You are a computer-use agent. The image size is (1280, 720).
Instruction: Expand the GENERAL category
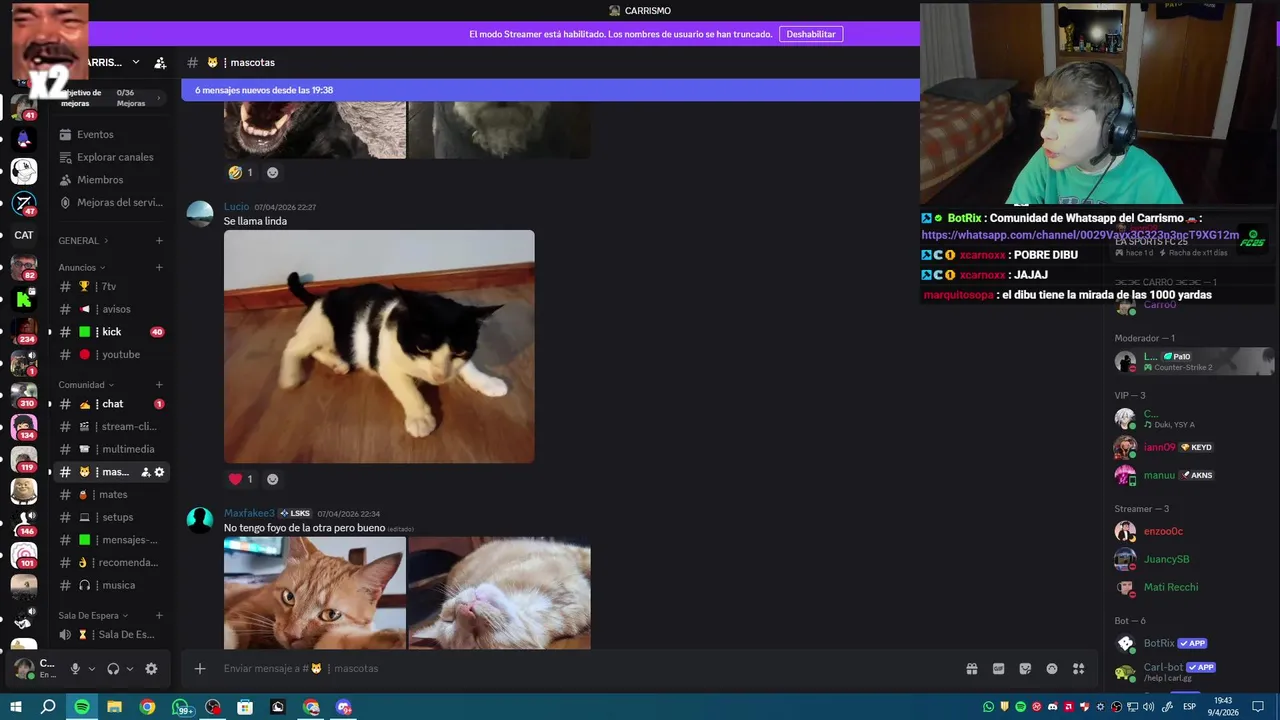click(83, 241)
